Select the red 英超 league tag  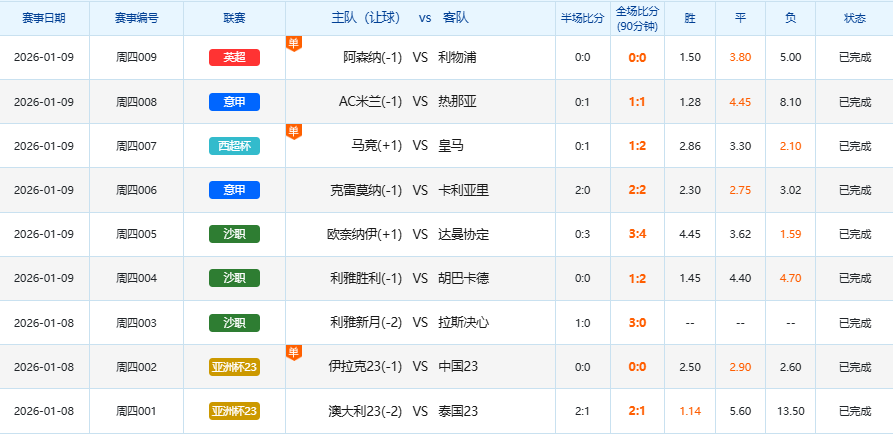tap(234, 58)
